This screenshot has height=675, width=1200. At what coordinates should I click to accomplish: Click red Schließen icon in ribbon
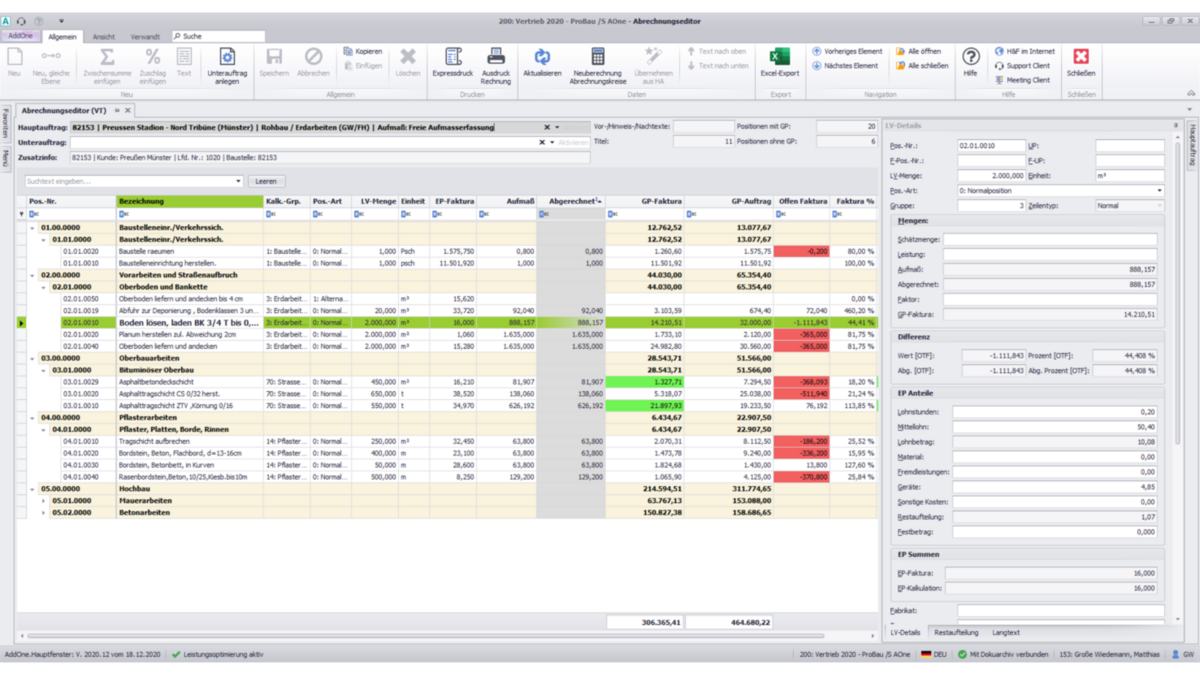point(1081,58)
